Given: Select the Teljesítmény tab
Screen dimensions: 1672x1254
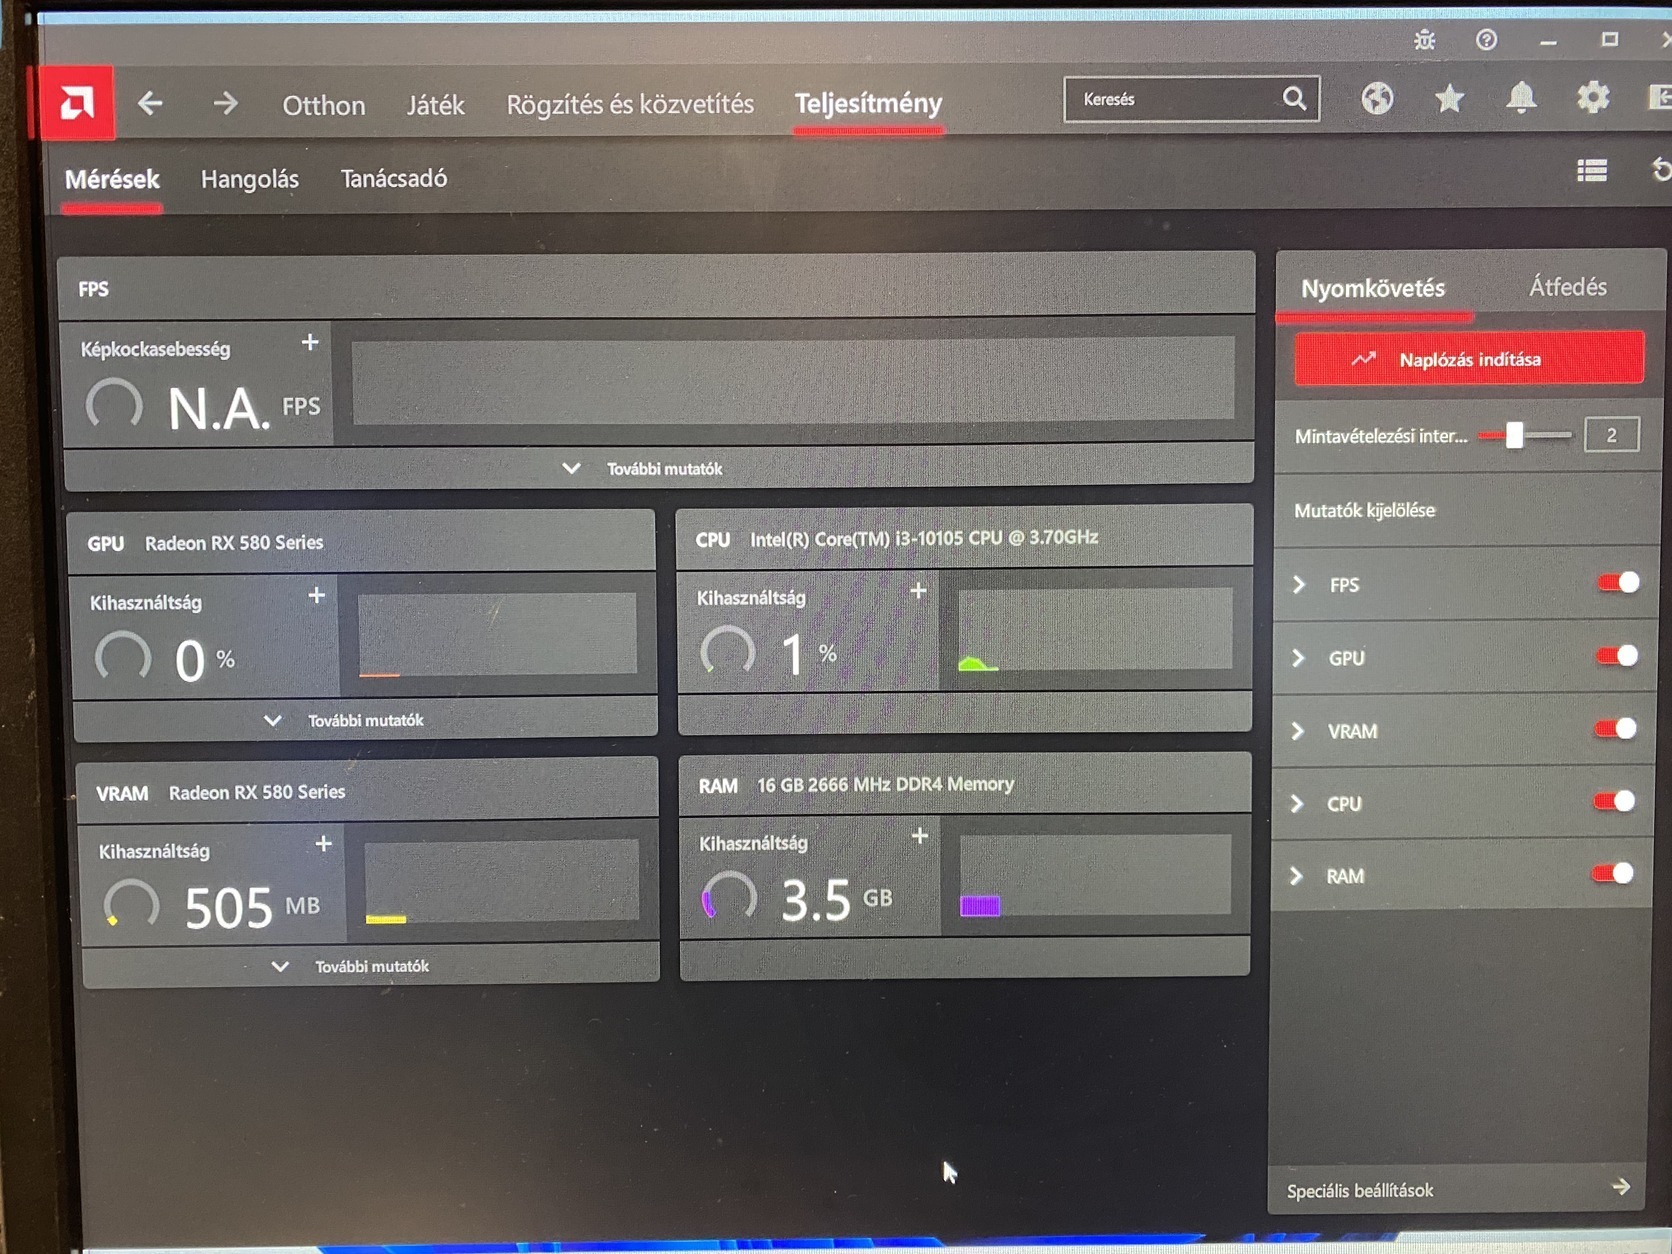Looking at the screenshot, I should pyautogui.click(x=868, y=103).
